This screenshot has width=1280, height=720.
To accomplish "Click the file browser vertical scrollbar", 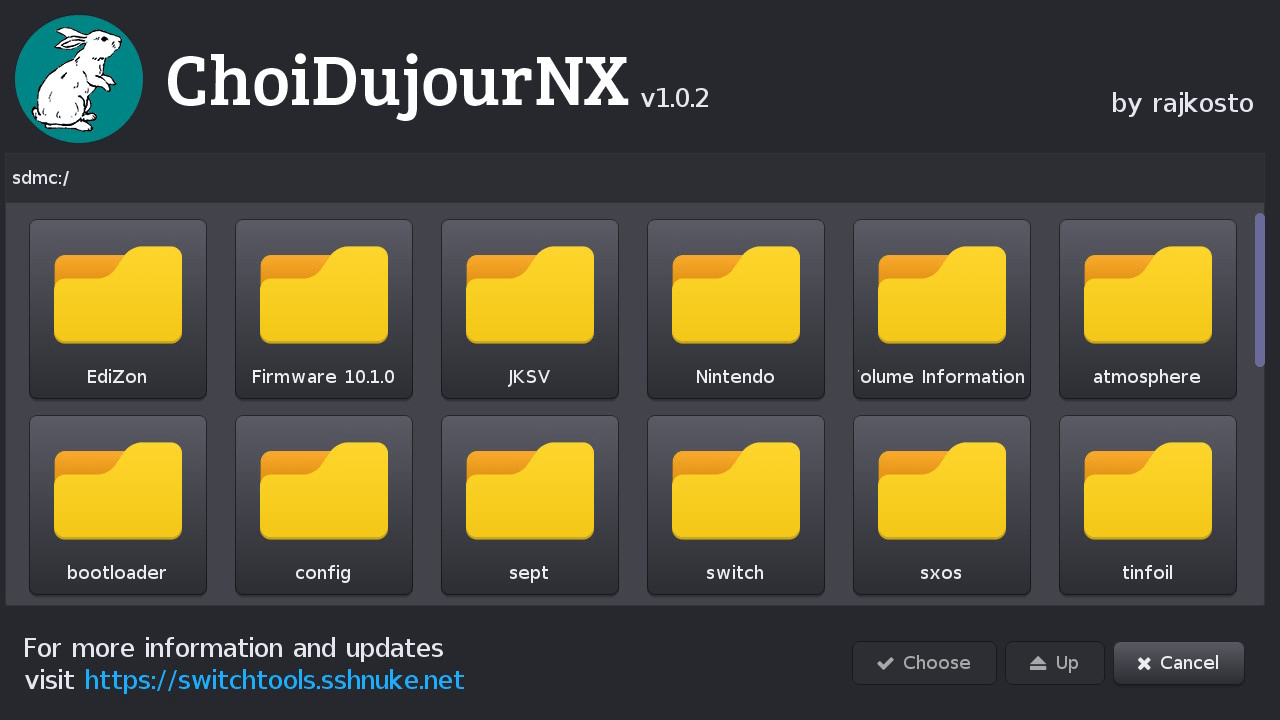I will click(1260, 290).
